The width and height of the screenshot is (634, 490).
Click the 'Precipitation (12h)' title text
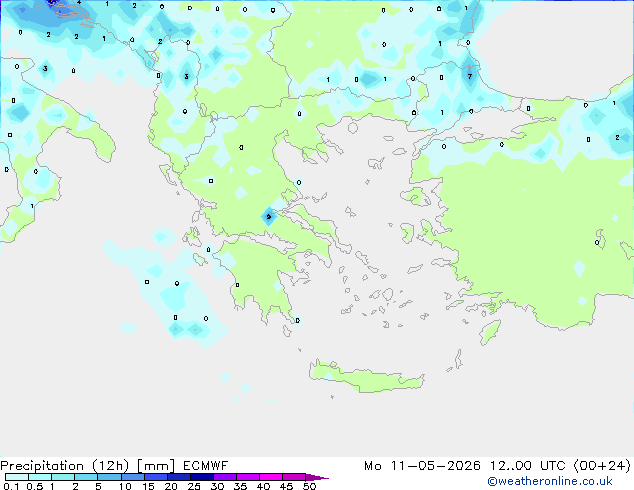pyautogui.click(x=65, y=466)
